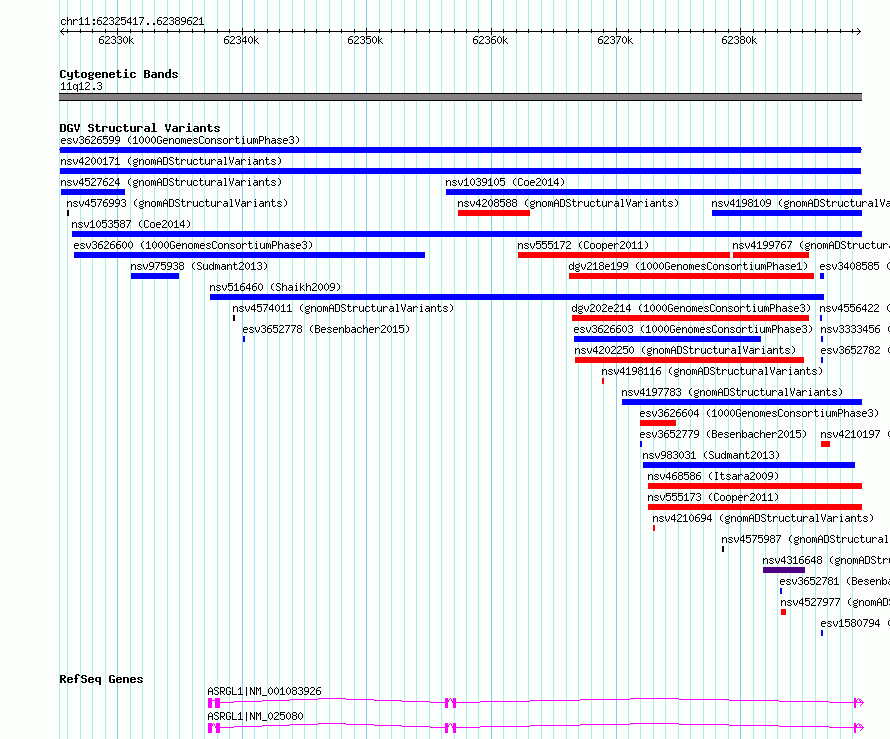The width and height of the screenshot is (890, 739).
Task: Select the red nsv555172 variant bar
Action: (624, 255)
